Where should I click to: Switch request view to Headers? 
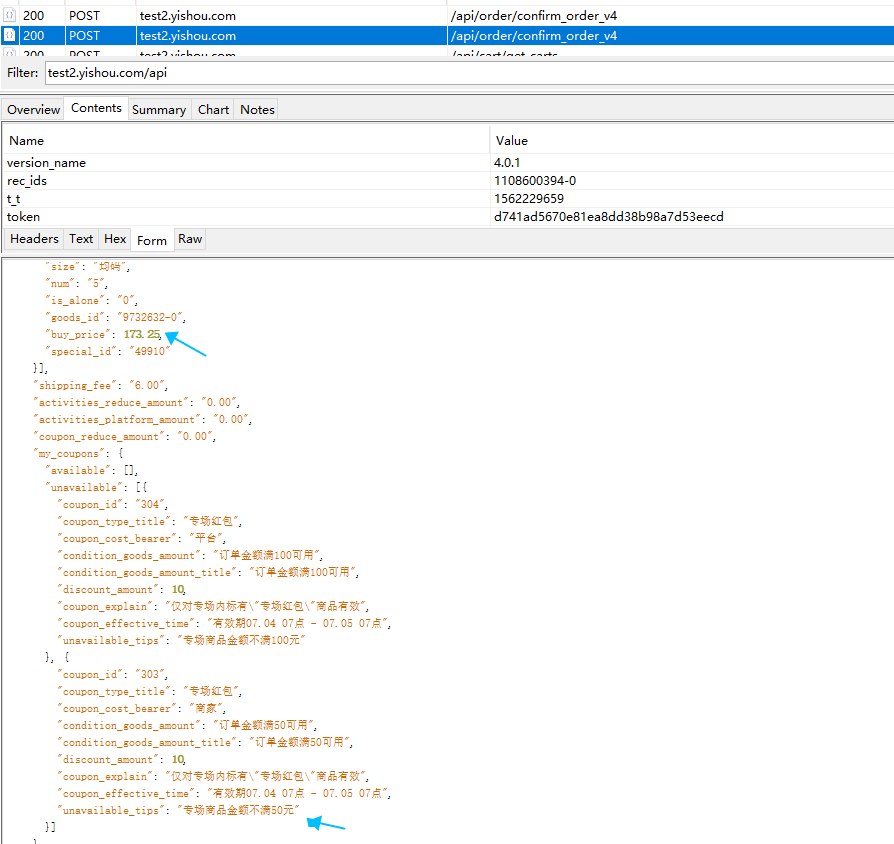point(34,239)
